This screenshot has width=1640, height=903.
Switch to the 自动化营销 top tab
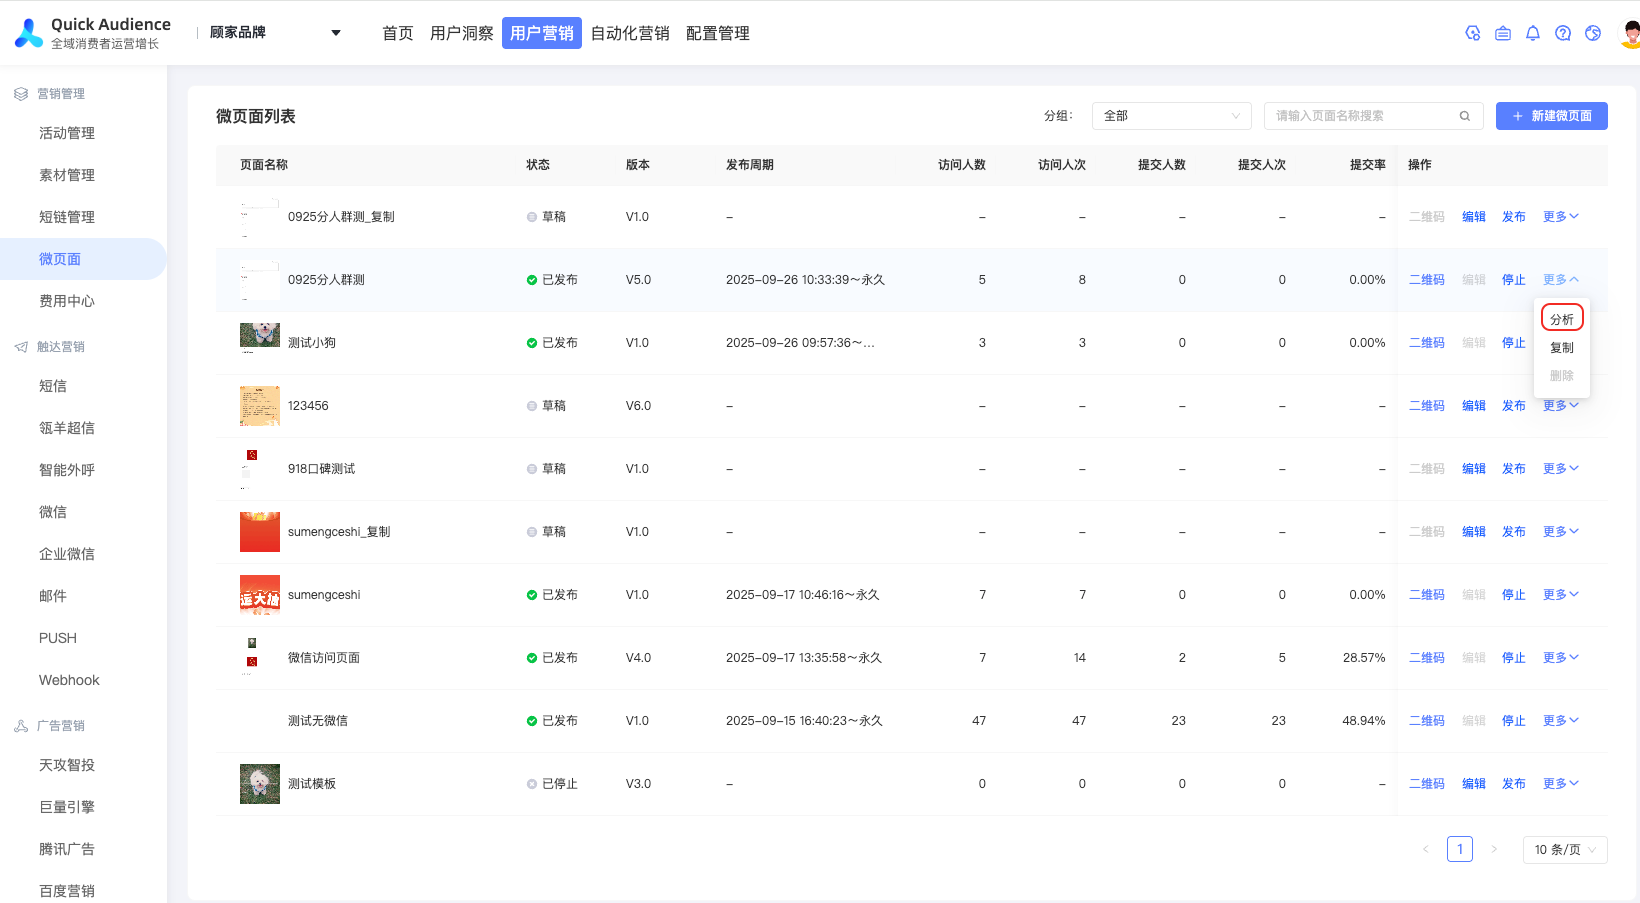pyautogui.click(x=630, y=33)
